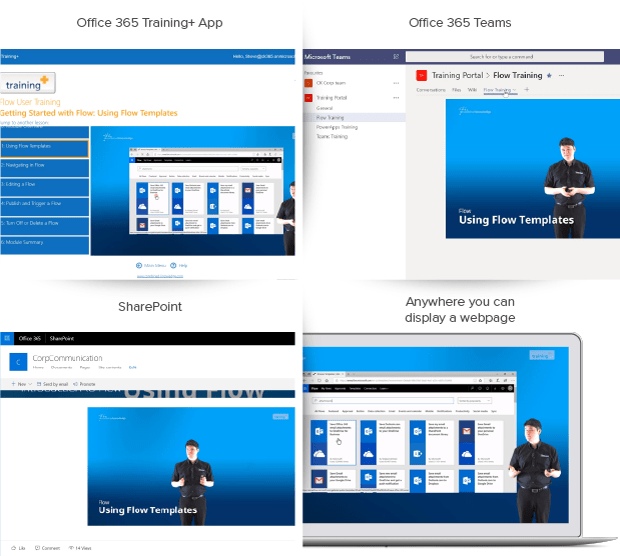Click SharePoint in the top bar
The height and width of the screenshot is (556, 620).
point(62,339)
